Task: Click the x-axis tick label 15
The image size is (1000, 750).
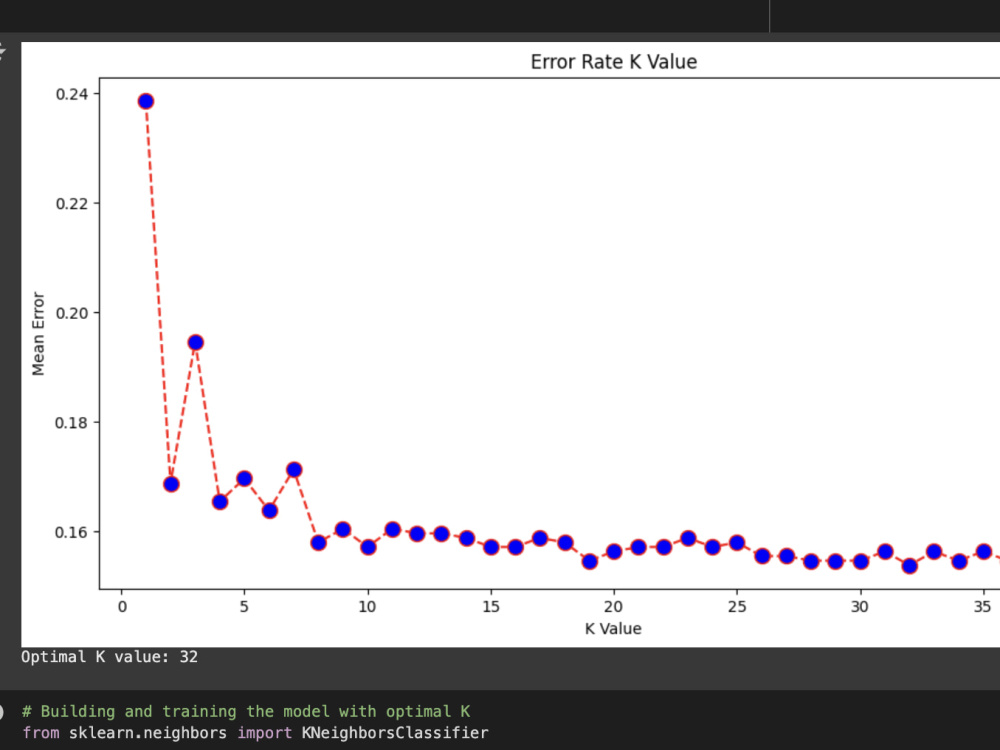Action: [490, 607]
